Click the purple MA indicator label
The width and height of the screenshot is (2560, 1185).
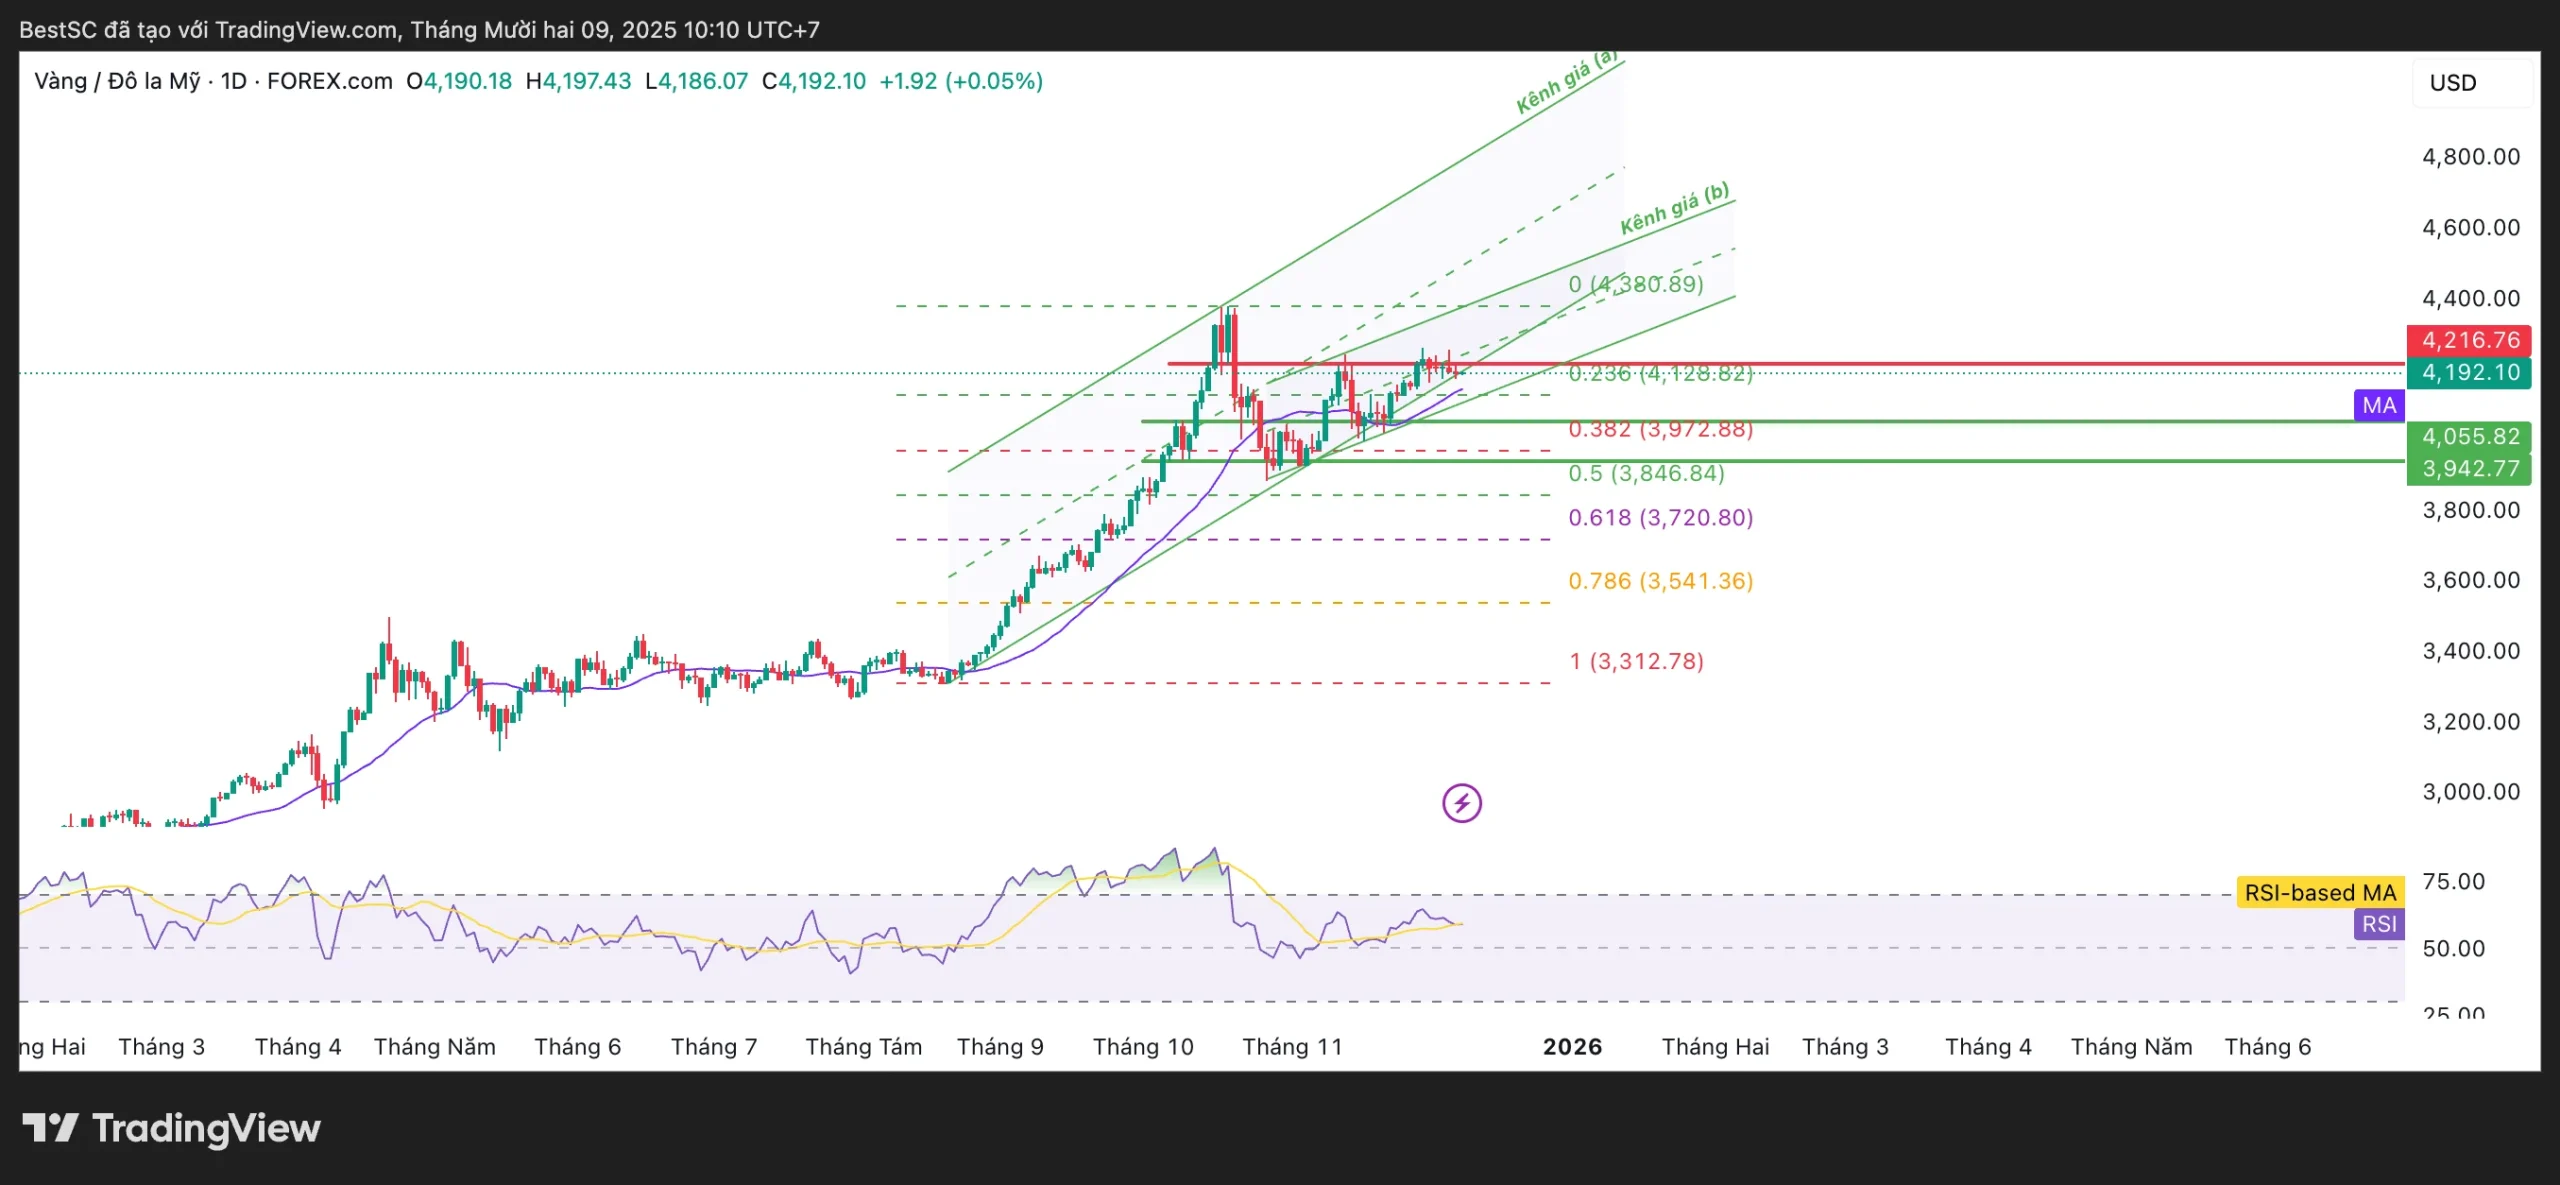click(2378, 405)
